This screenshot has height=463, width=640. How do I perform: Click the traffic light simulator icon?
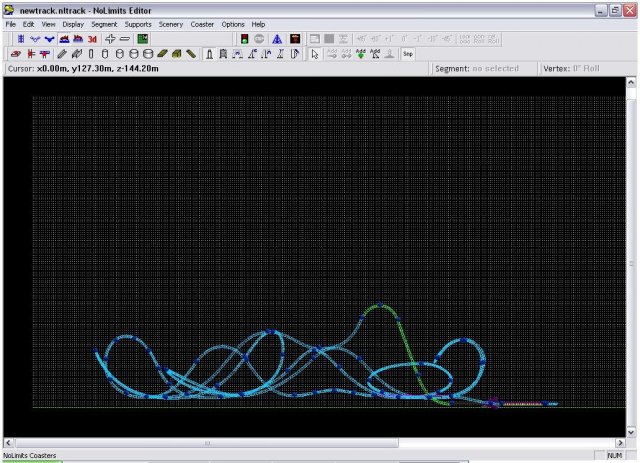coord(243,38)
